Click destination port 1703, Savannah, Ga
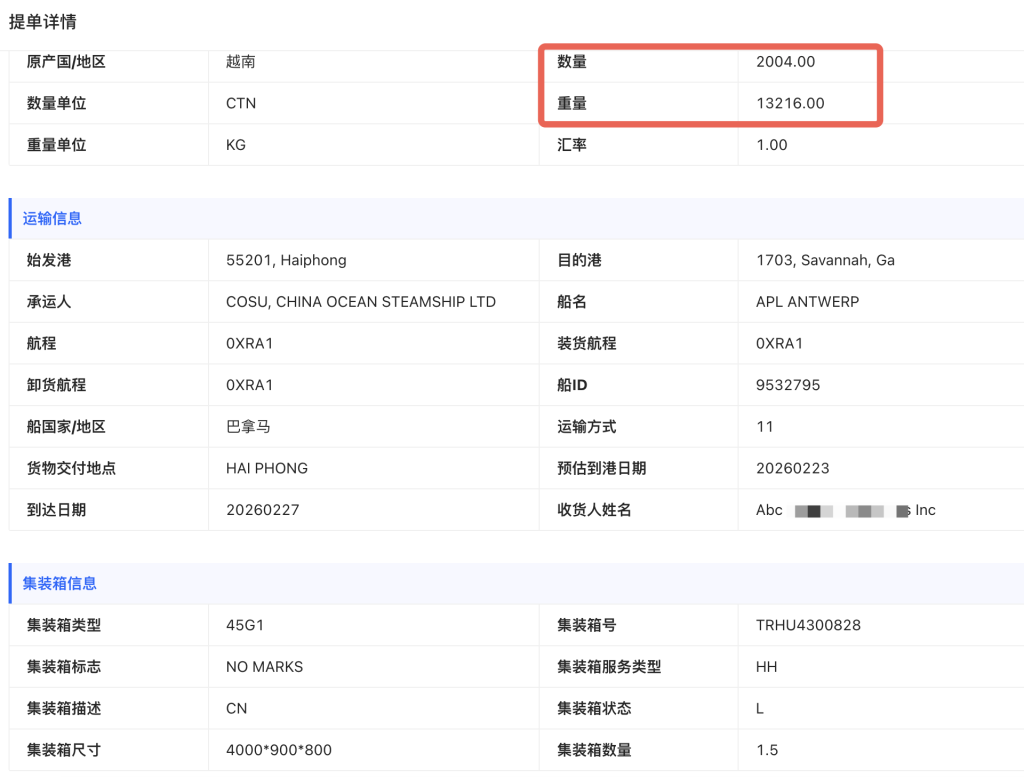1024x777 pixels. tap(825, 260)
